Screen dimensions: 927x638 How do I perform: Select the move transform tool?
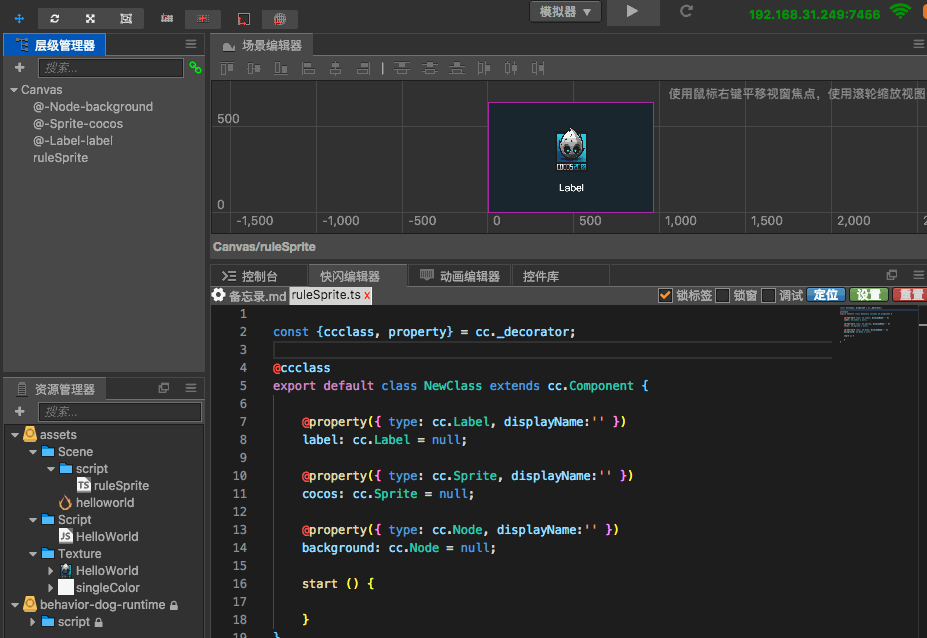19,18
